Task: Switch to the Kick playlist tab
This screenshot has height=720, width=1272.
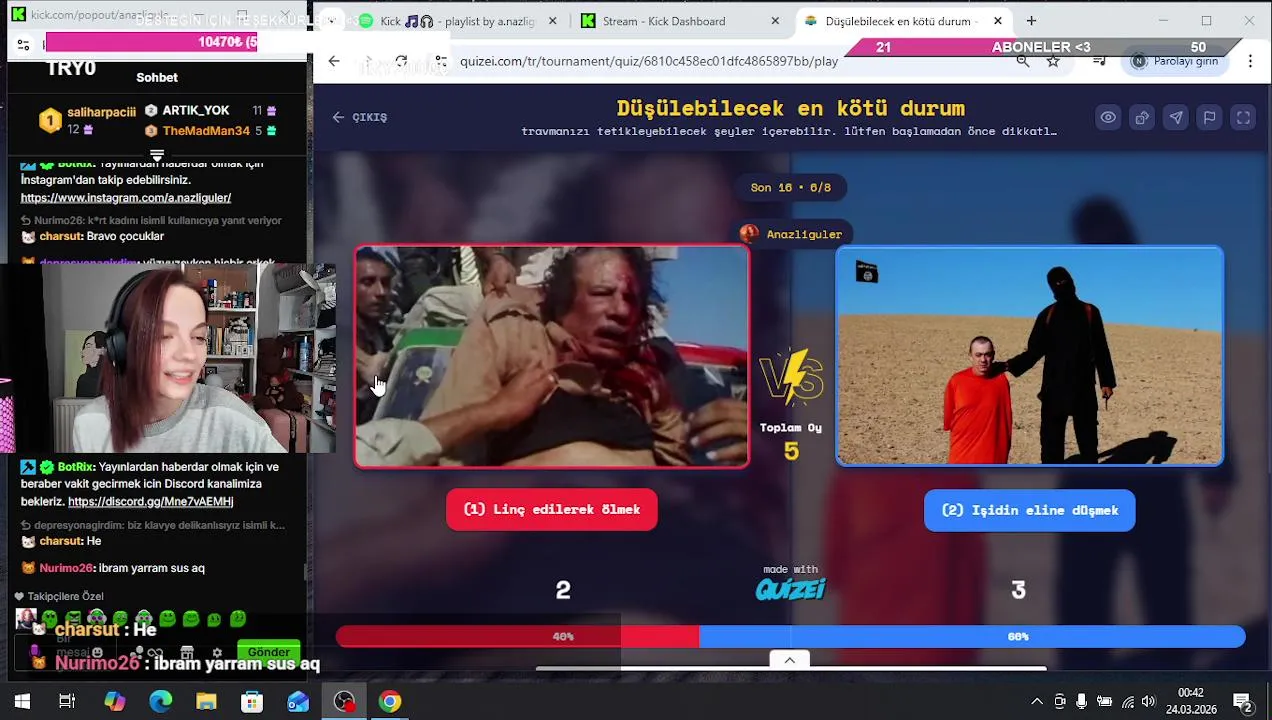Action: coord(457,21)
